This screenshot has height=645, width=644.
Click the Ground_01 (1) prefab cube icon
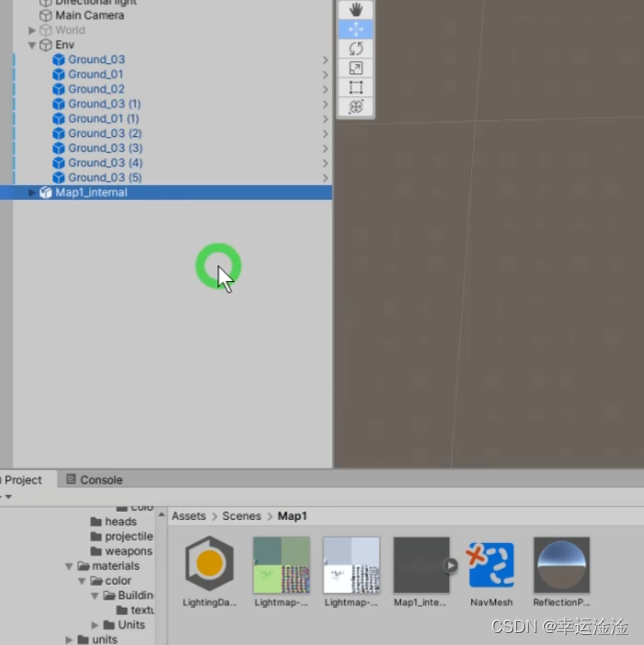[x=58, y=119]
